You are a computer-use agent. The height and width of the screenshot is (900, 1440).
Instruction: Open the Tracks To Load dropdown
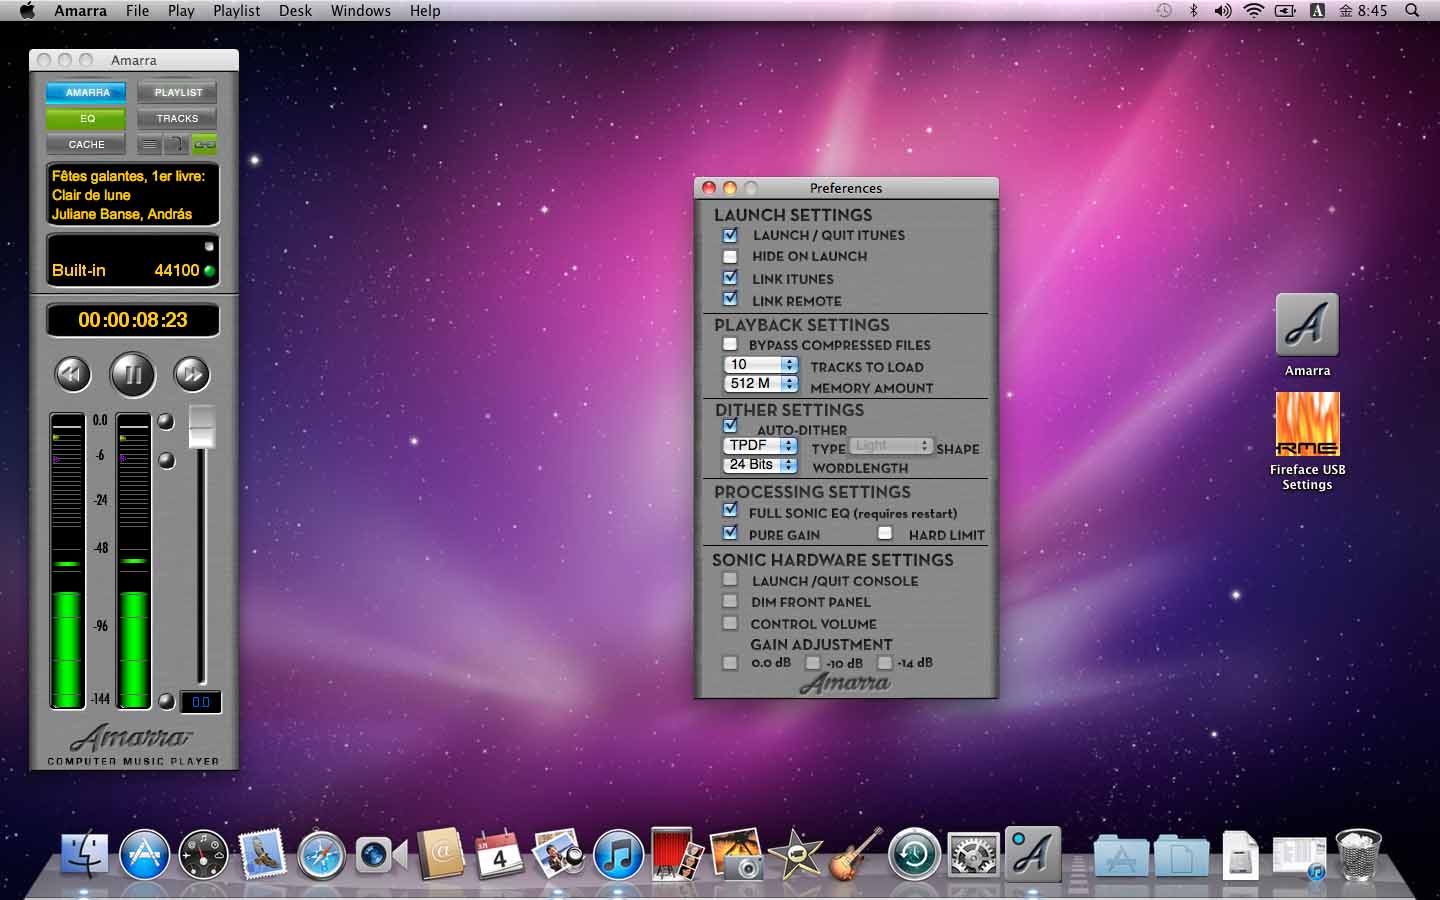coord(761,364)
